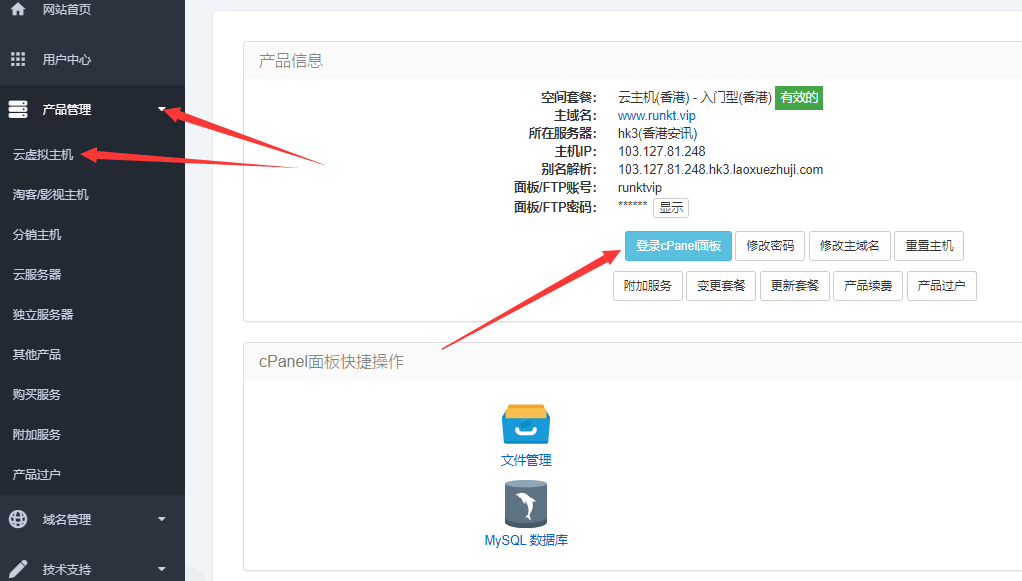Click the masked ****** password text

tap(632, 205)
